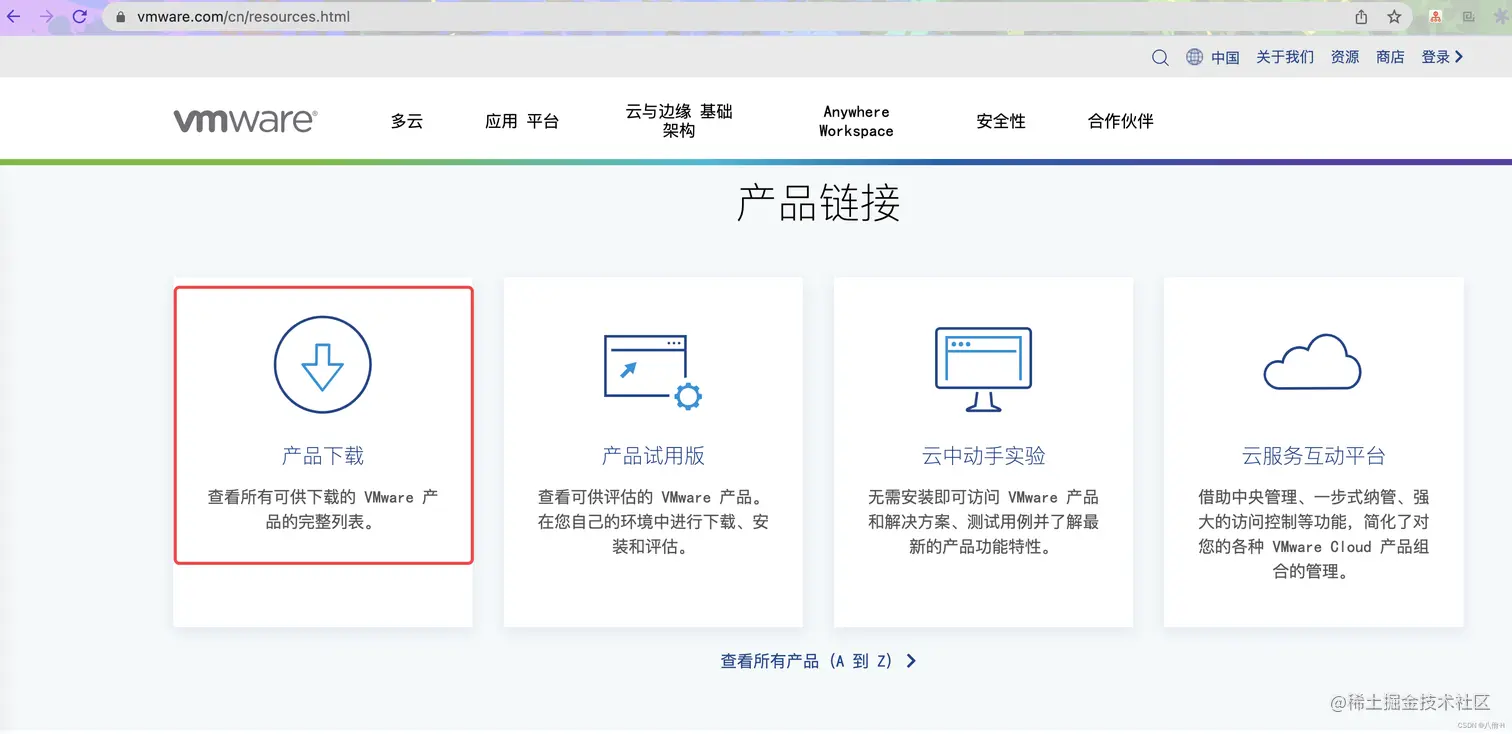Image resolution: width=1512 pixels, height=734 pixels.
Task: Open the 应用 平台 navigation menu
Action: tap(522, 121)
